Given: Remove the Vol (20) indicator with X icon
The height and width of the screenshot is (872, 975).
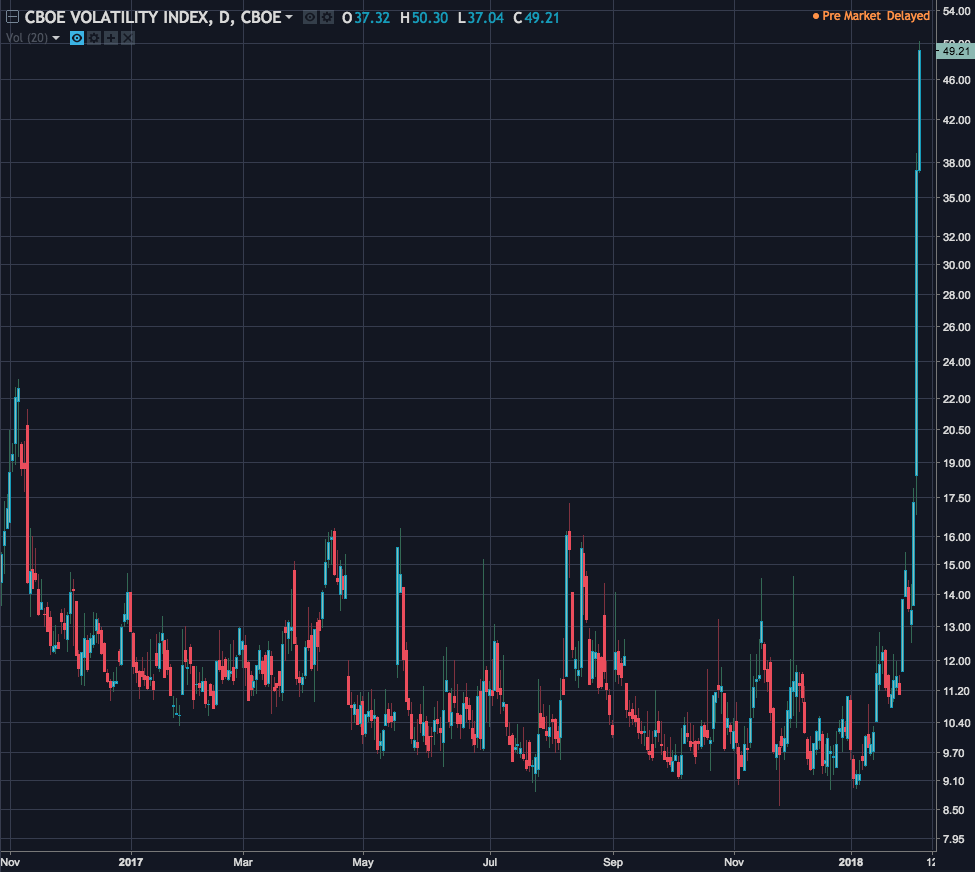Looking at the screenshot, I should coord(127,38).
